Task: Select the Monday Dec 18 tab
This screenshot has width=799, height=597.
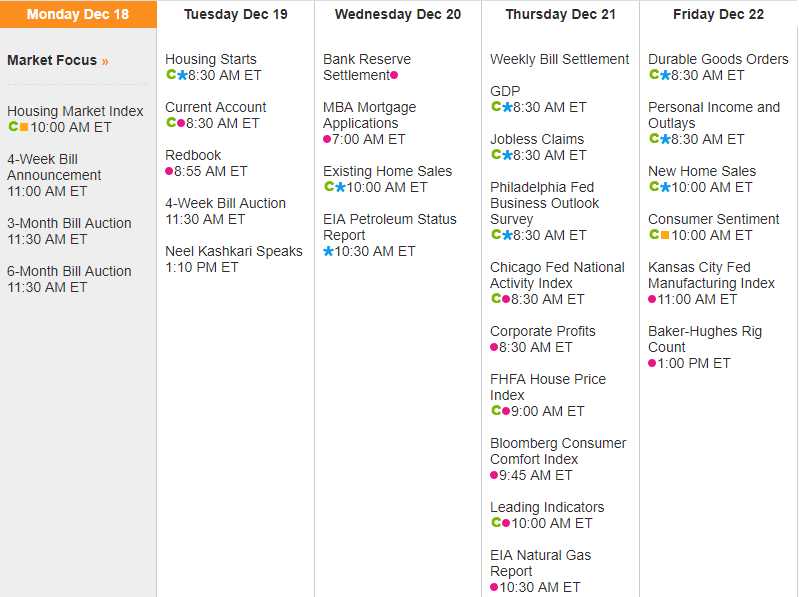Action: point(78,14)
